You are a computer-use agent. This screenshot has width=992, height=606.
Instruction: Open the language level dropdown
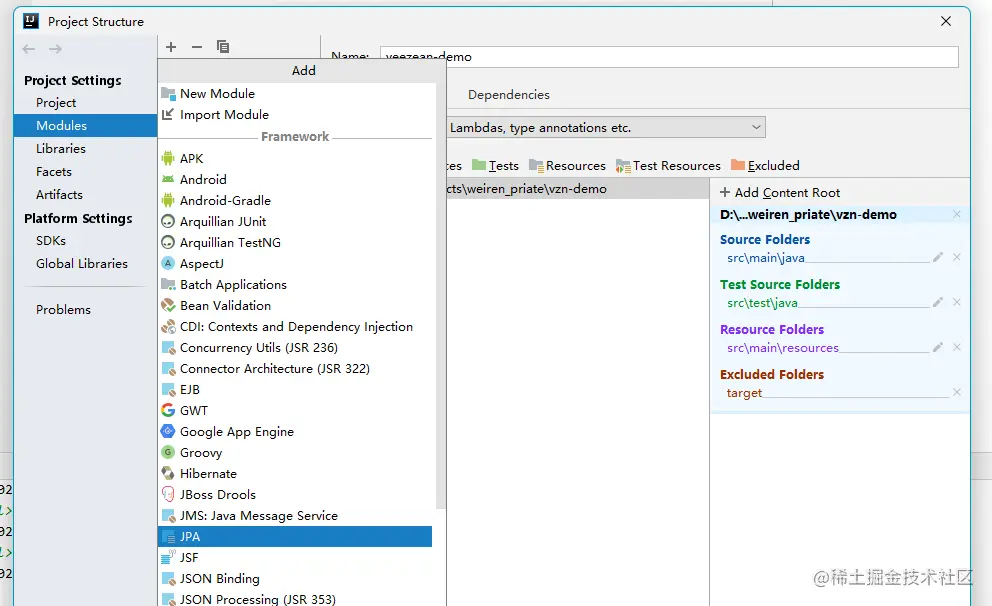coord(606,127)
